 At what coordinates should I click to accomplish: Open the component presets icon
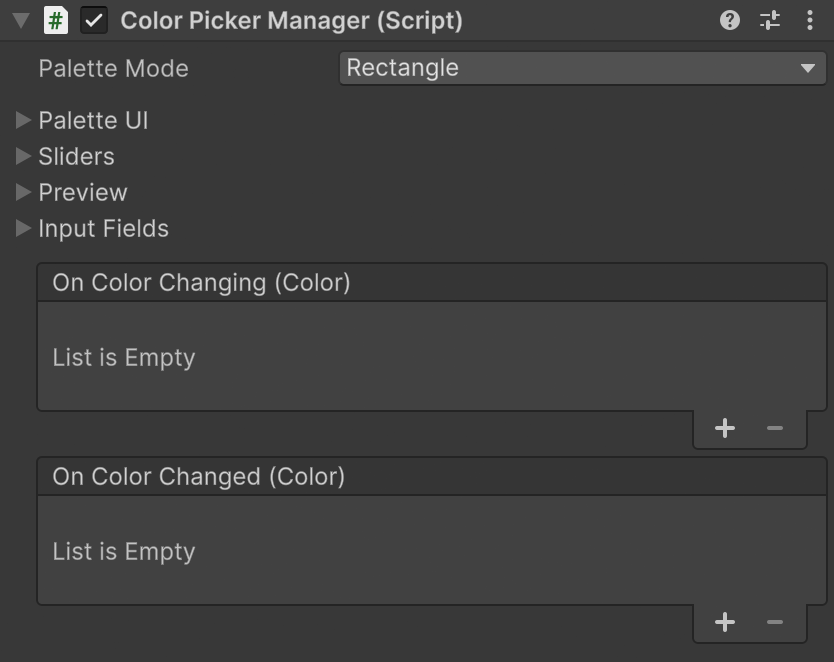(770, 20)
